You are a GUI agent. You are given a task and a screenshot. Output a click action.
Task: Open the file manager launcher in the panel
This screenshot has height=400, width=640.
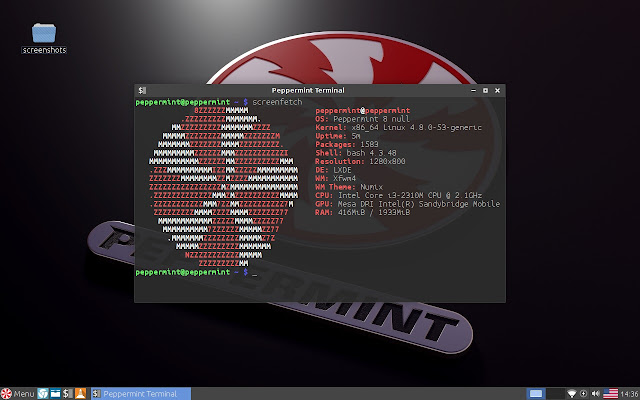tap(55, 393)
